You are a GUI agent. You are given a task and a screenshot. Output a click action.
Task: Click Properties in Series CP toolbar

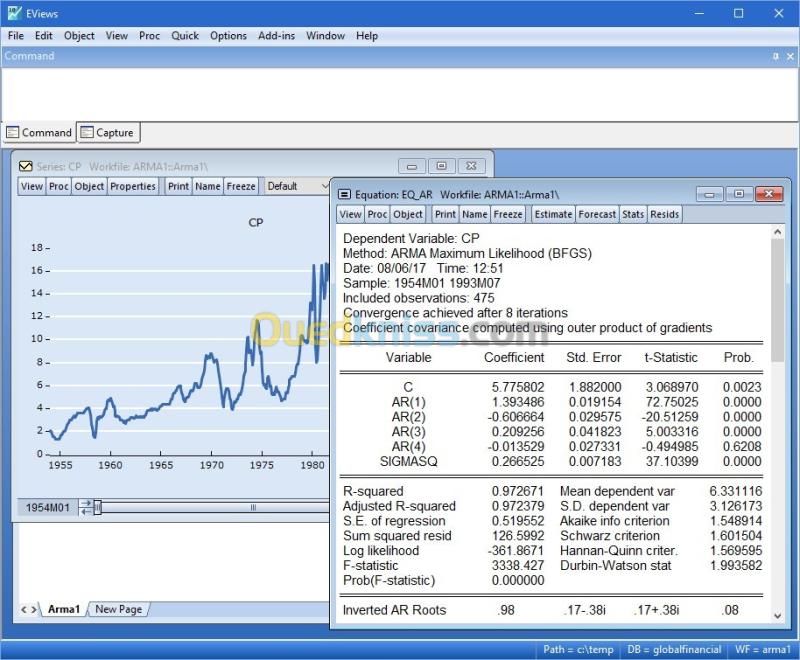tap(133, 186)
